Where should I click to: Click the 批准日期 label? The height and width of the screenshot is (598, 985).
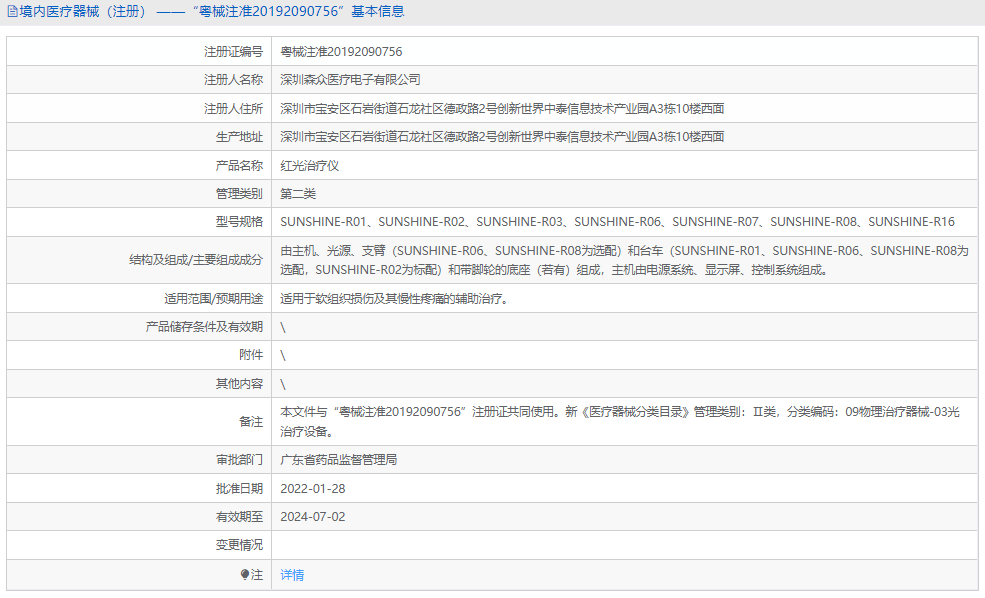(239, 489)
